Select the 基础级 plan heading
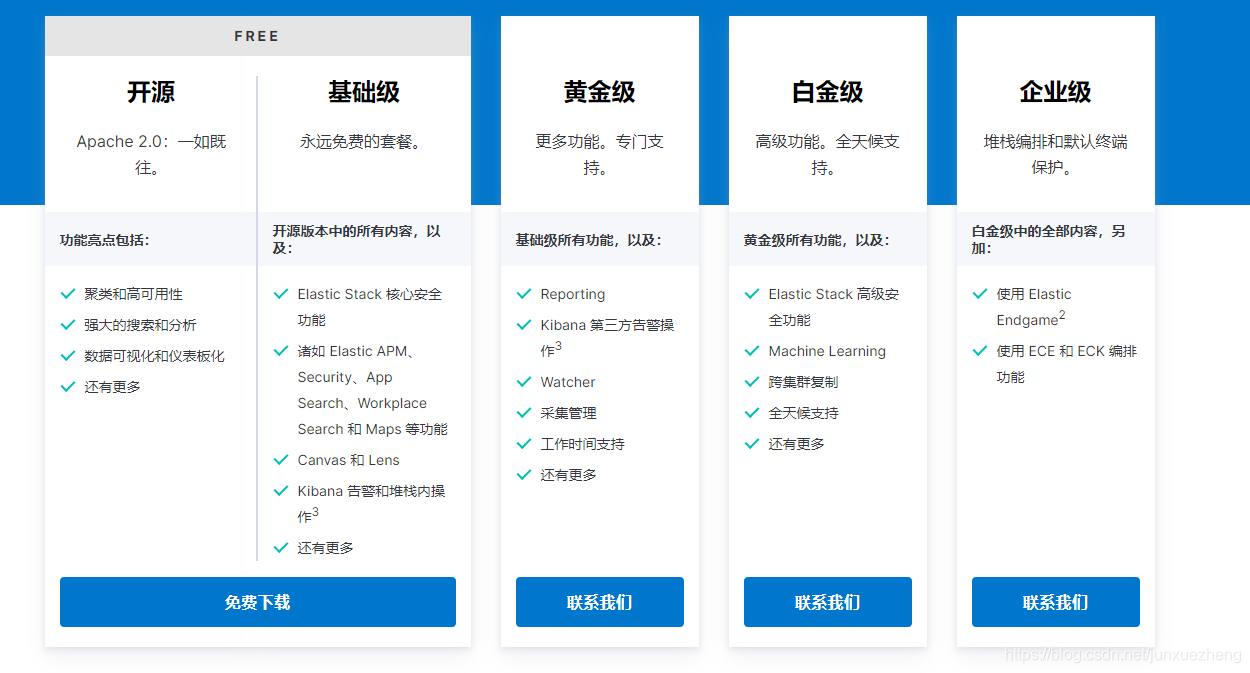The width and height of the screenshot is (1250, 673). coord(364,92)
